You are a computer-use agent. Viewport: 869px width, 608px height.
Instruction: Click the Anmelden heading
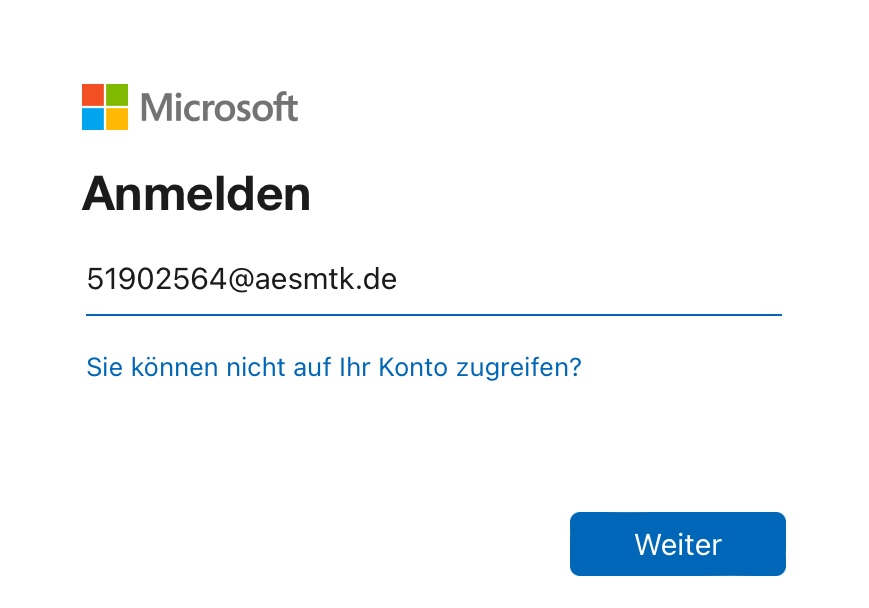pyautogui.click(x=196, y=193)
